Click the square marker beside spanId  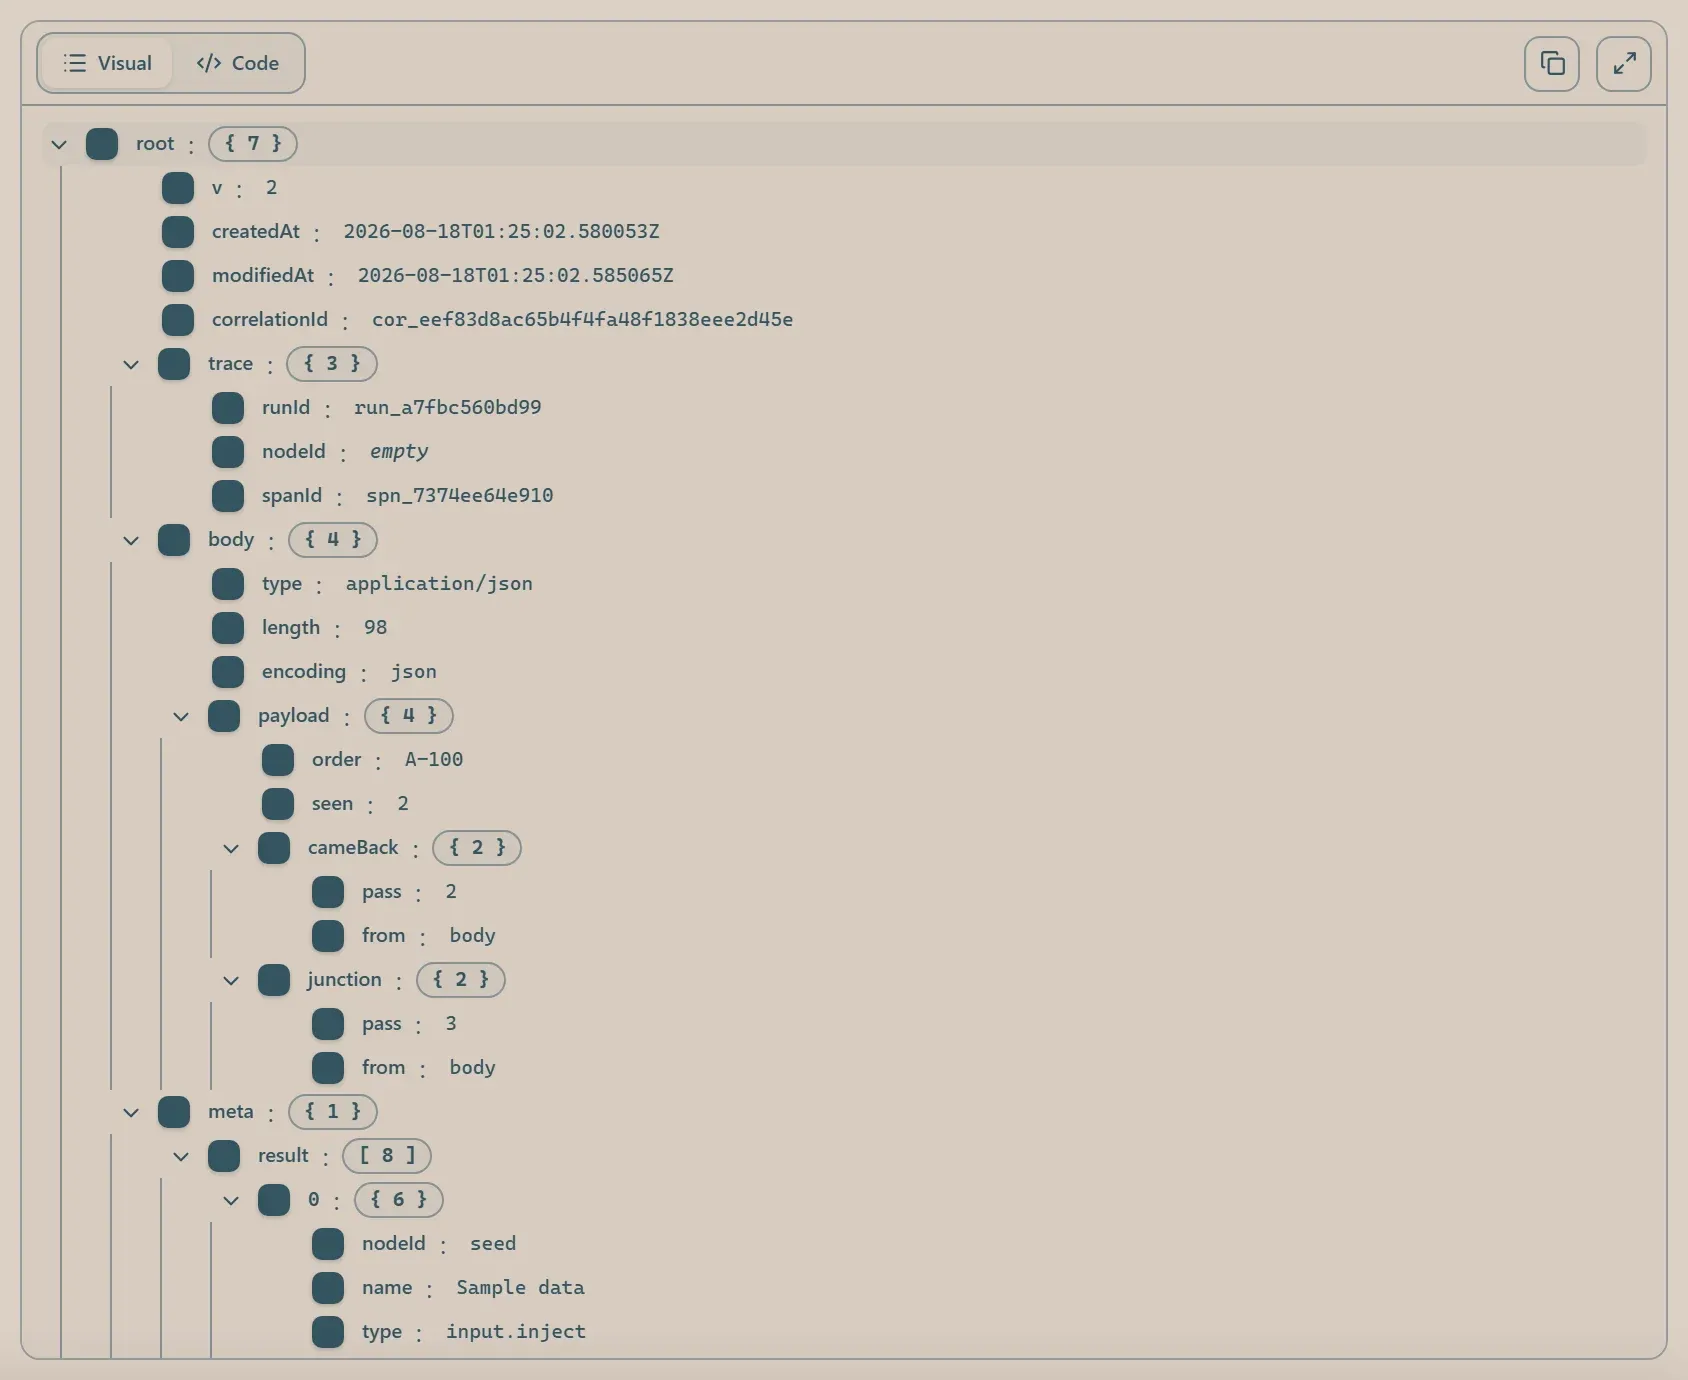[228, 496]
